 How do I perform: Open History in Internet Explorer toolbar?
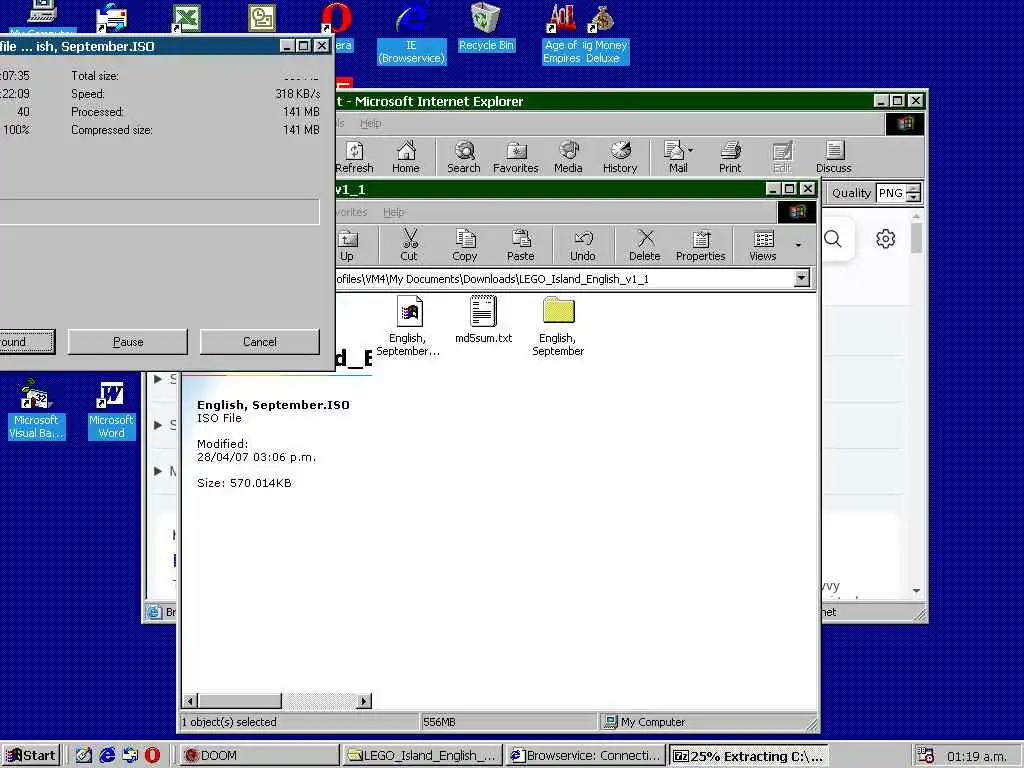[620, 157]
